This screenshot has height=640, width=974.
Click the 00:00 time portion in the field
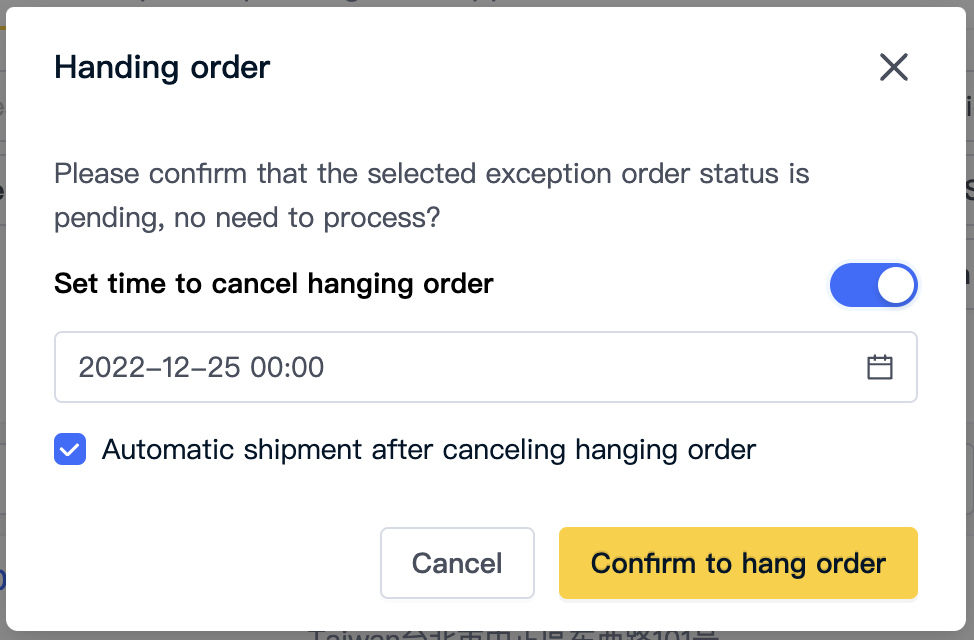tap(287, 367)
